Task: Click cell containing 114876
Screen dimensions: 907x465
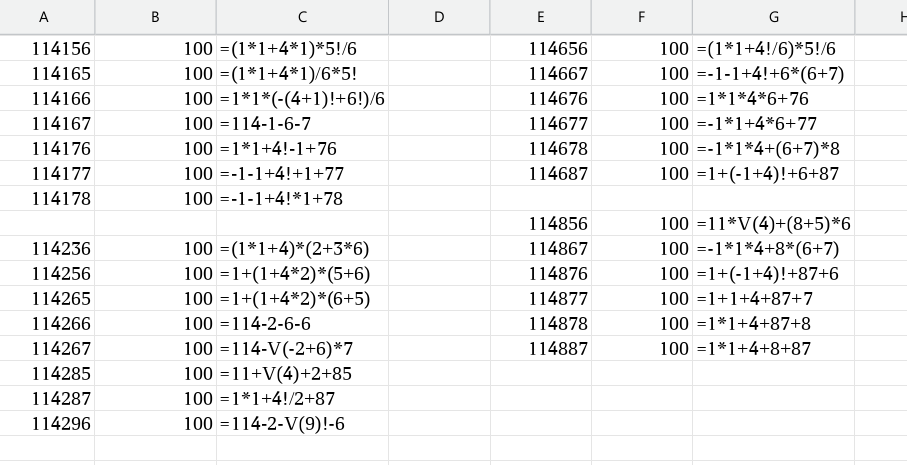Action: click(541, 274)
